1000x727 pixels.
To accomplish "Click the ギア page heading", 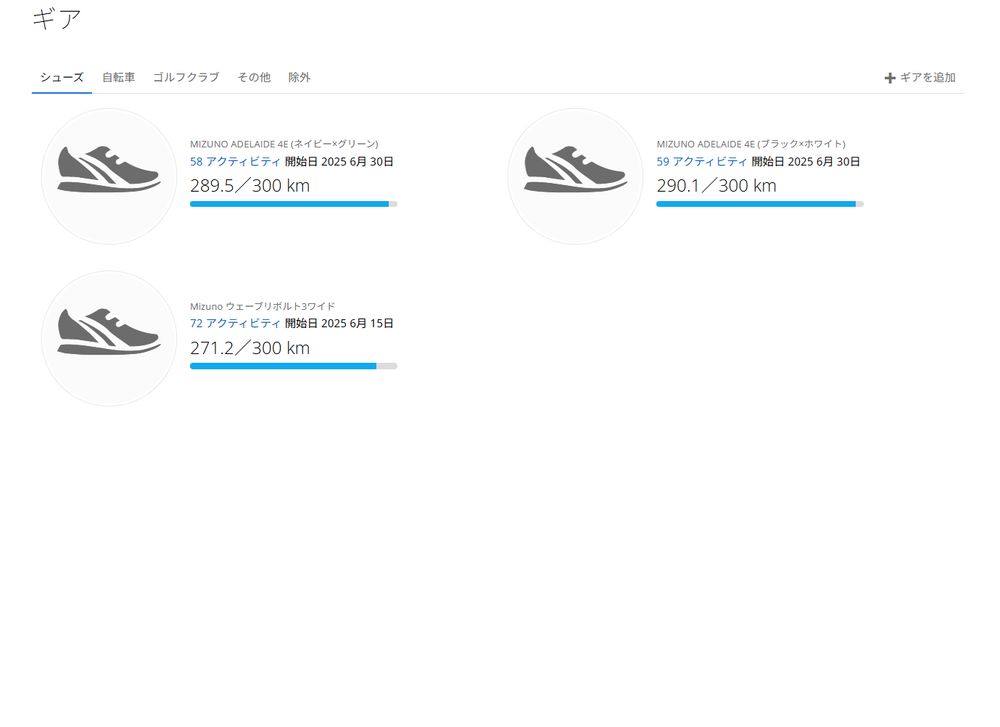I will coord(57,18).
